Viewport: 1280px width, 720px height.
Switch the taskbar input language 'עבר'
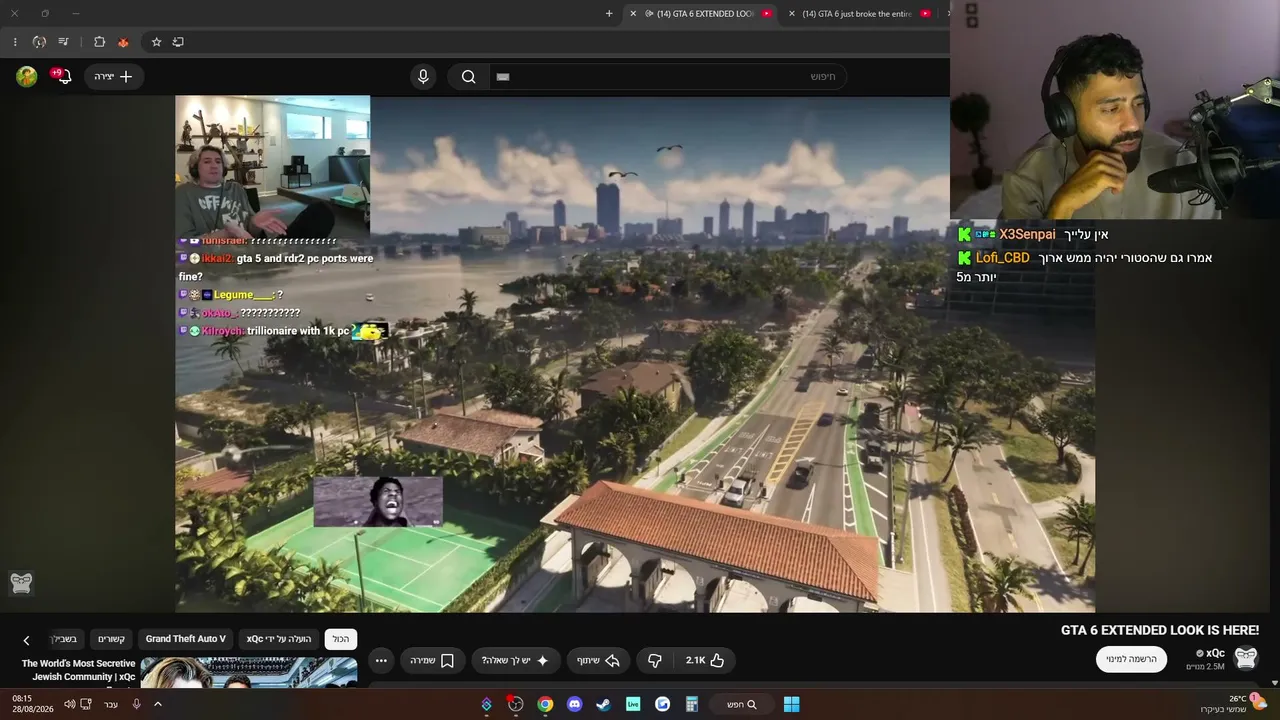(x=111, y=704)
